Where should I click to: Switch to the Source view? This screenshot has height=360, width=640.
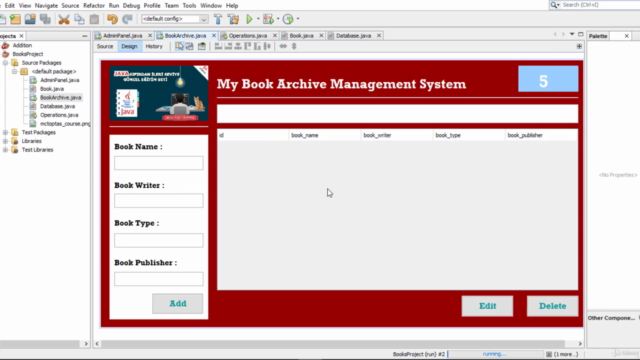[105, 47]
